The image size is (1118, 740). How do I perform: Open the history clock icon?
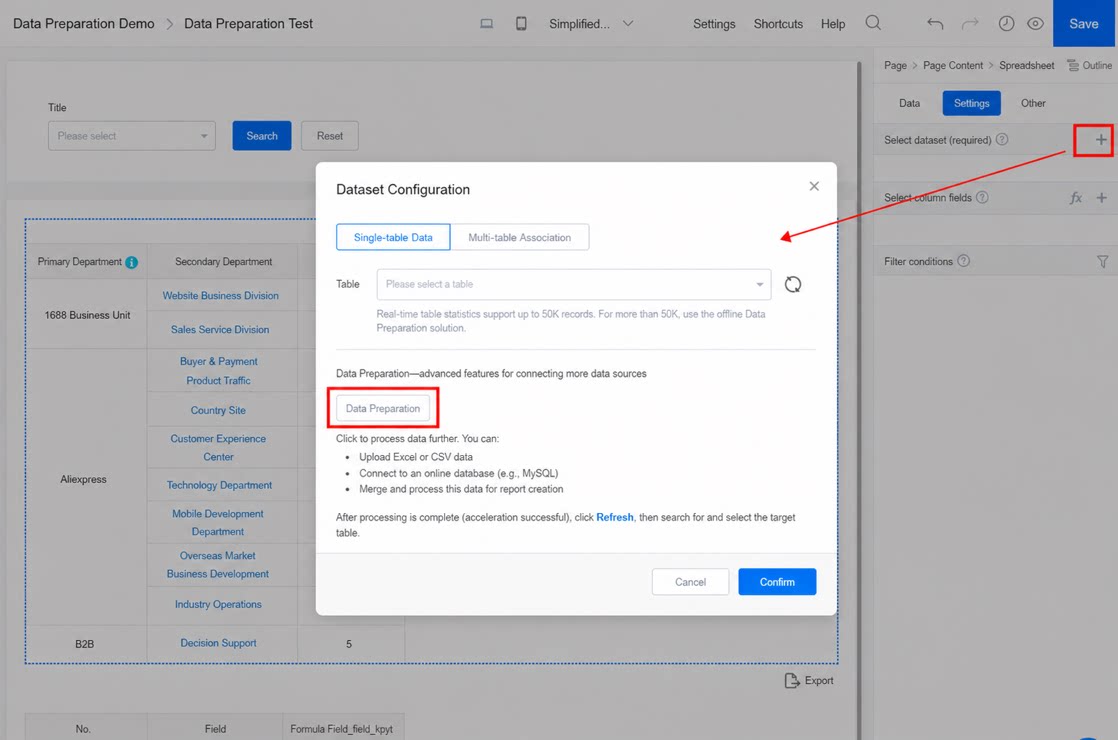pos(1006,24)
